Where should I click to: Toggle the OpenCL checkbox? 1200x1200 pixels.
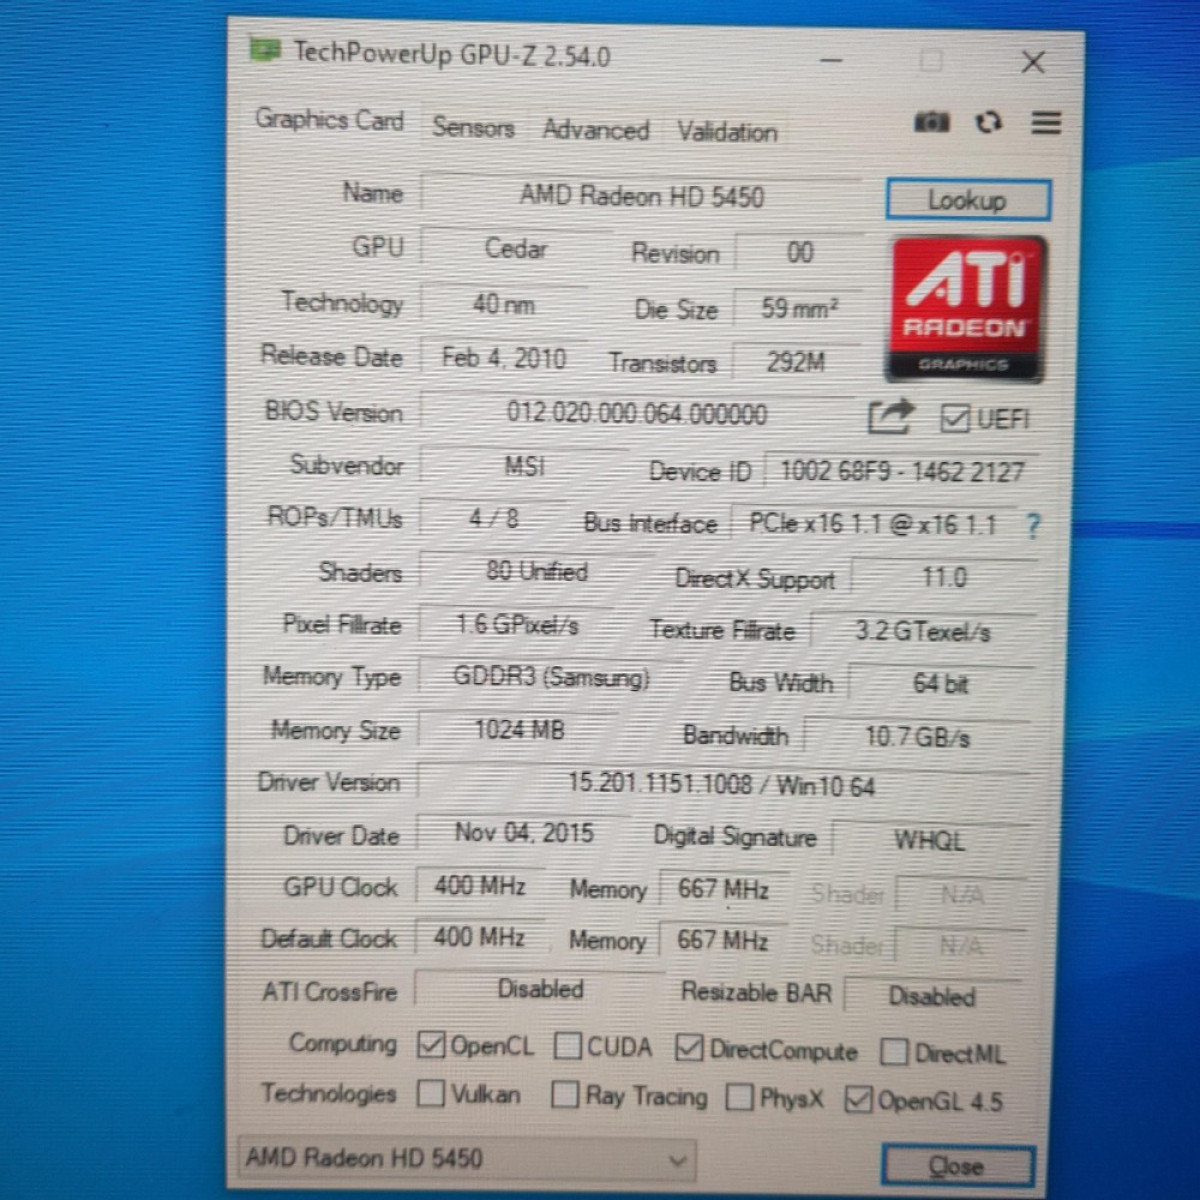431,1045
